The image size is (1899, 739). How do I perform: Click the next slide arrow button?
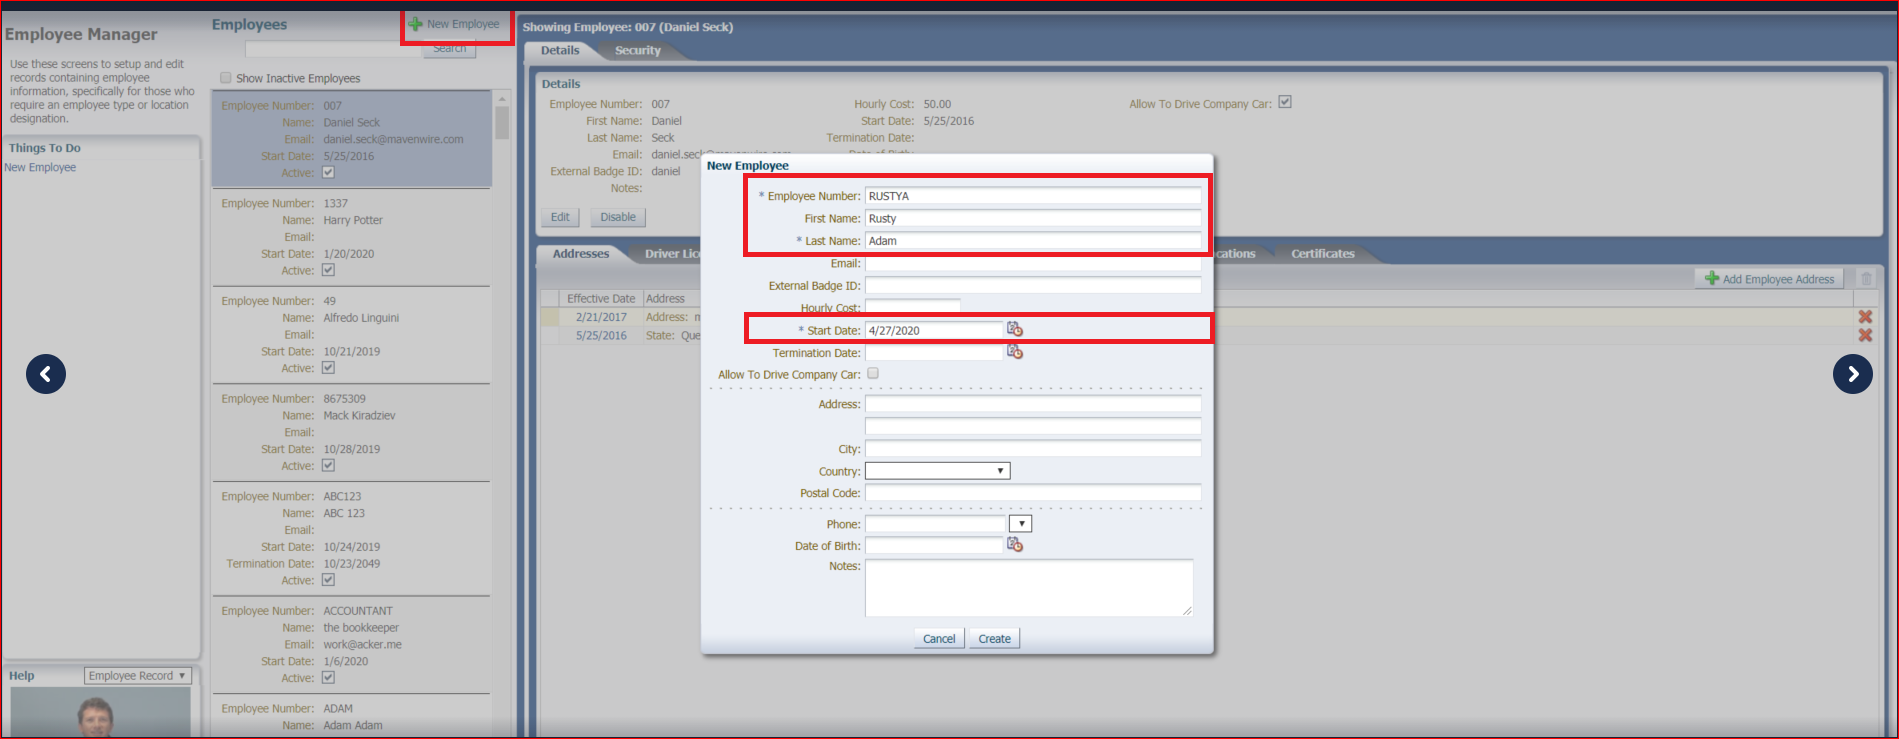pos(1853,374)
